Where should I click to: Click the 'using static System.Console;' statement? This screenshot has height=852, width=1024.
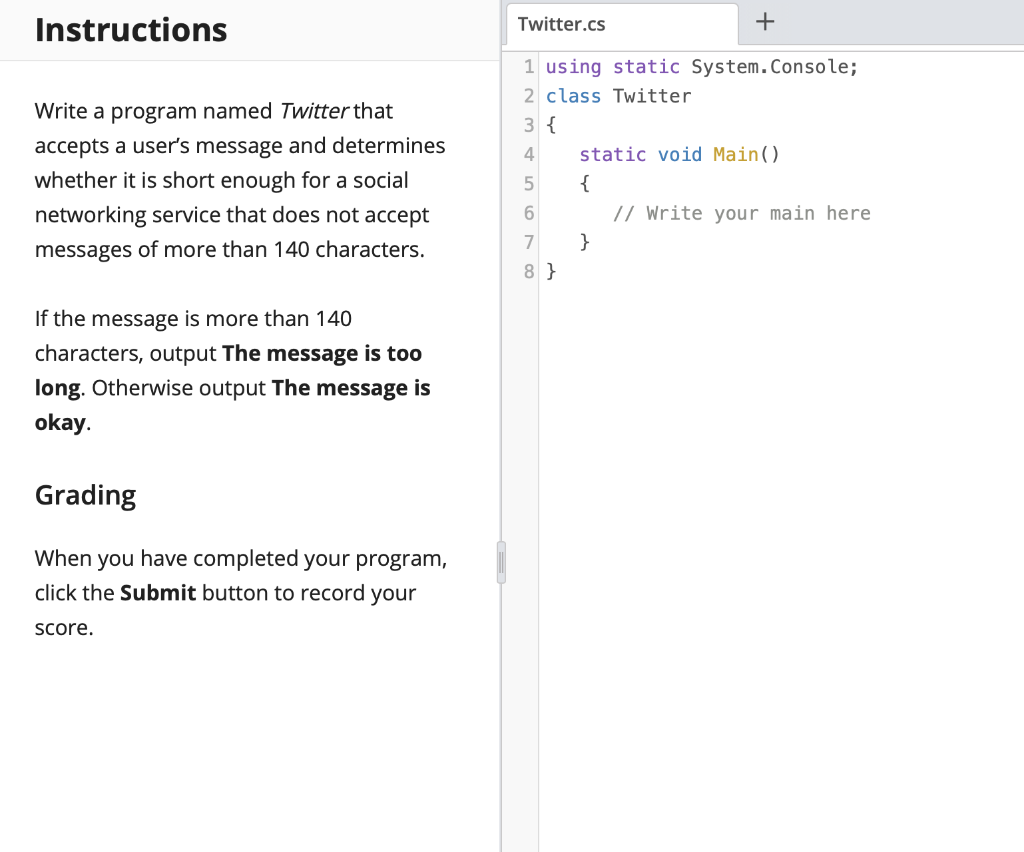(700, 66)
